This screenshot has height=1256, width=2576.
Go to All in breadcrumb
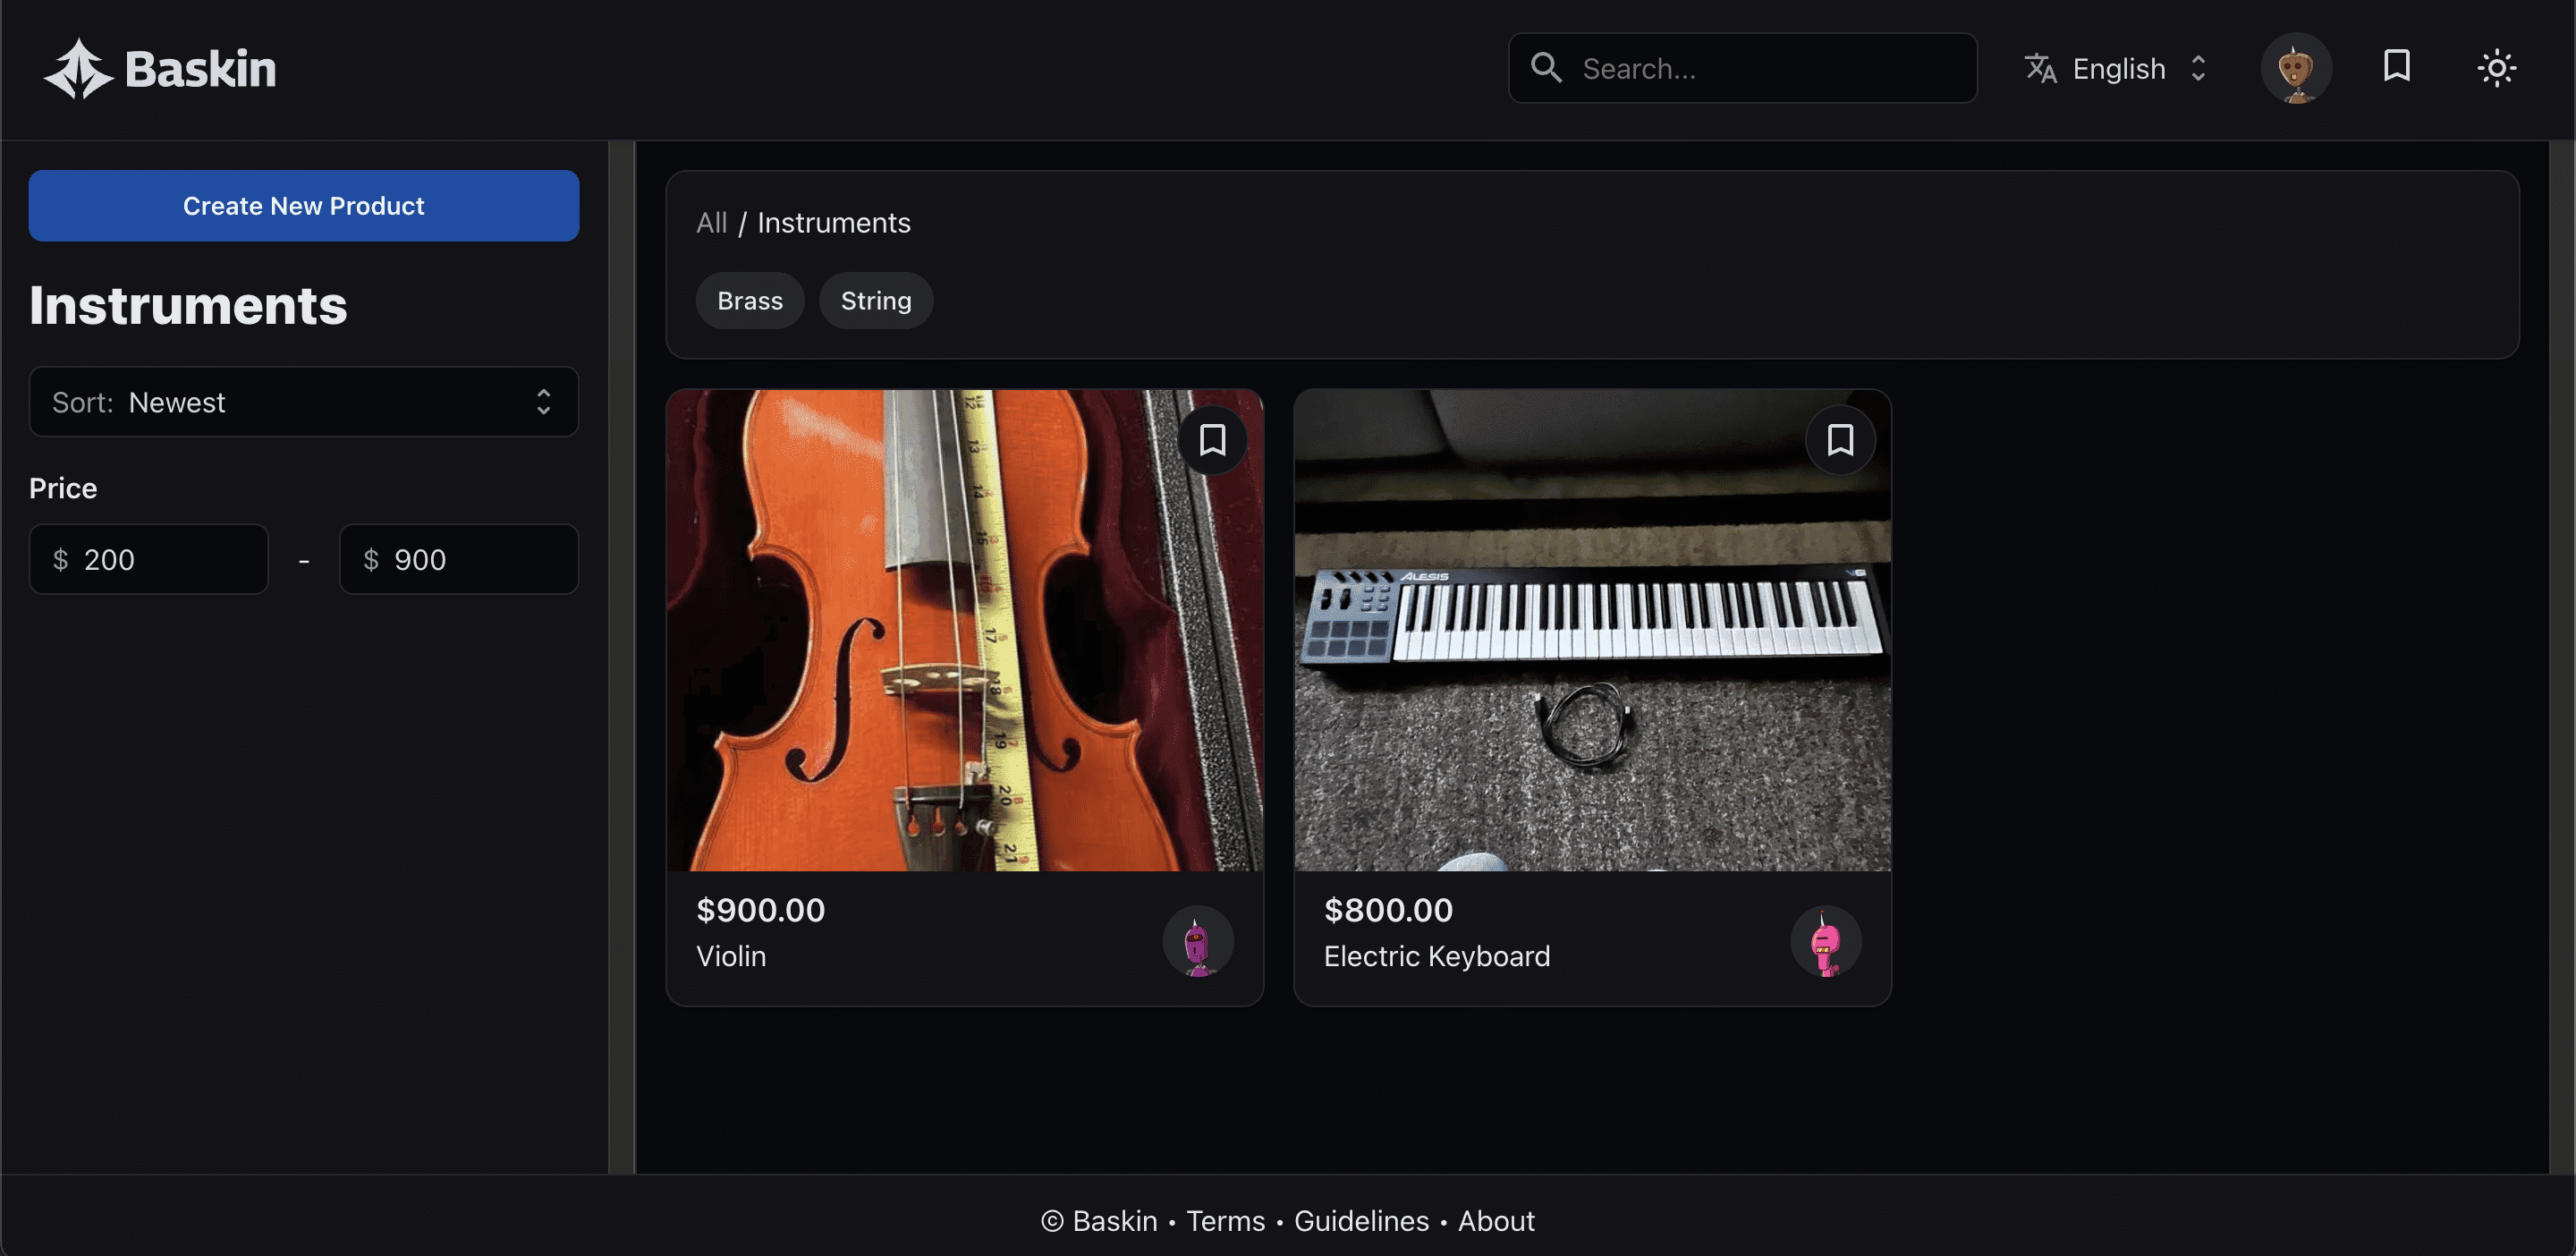pyautogui.click(x=711, y=222)
